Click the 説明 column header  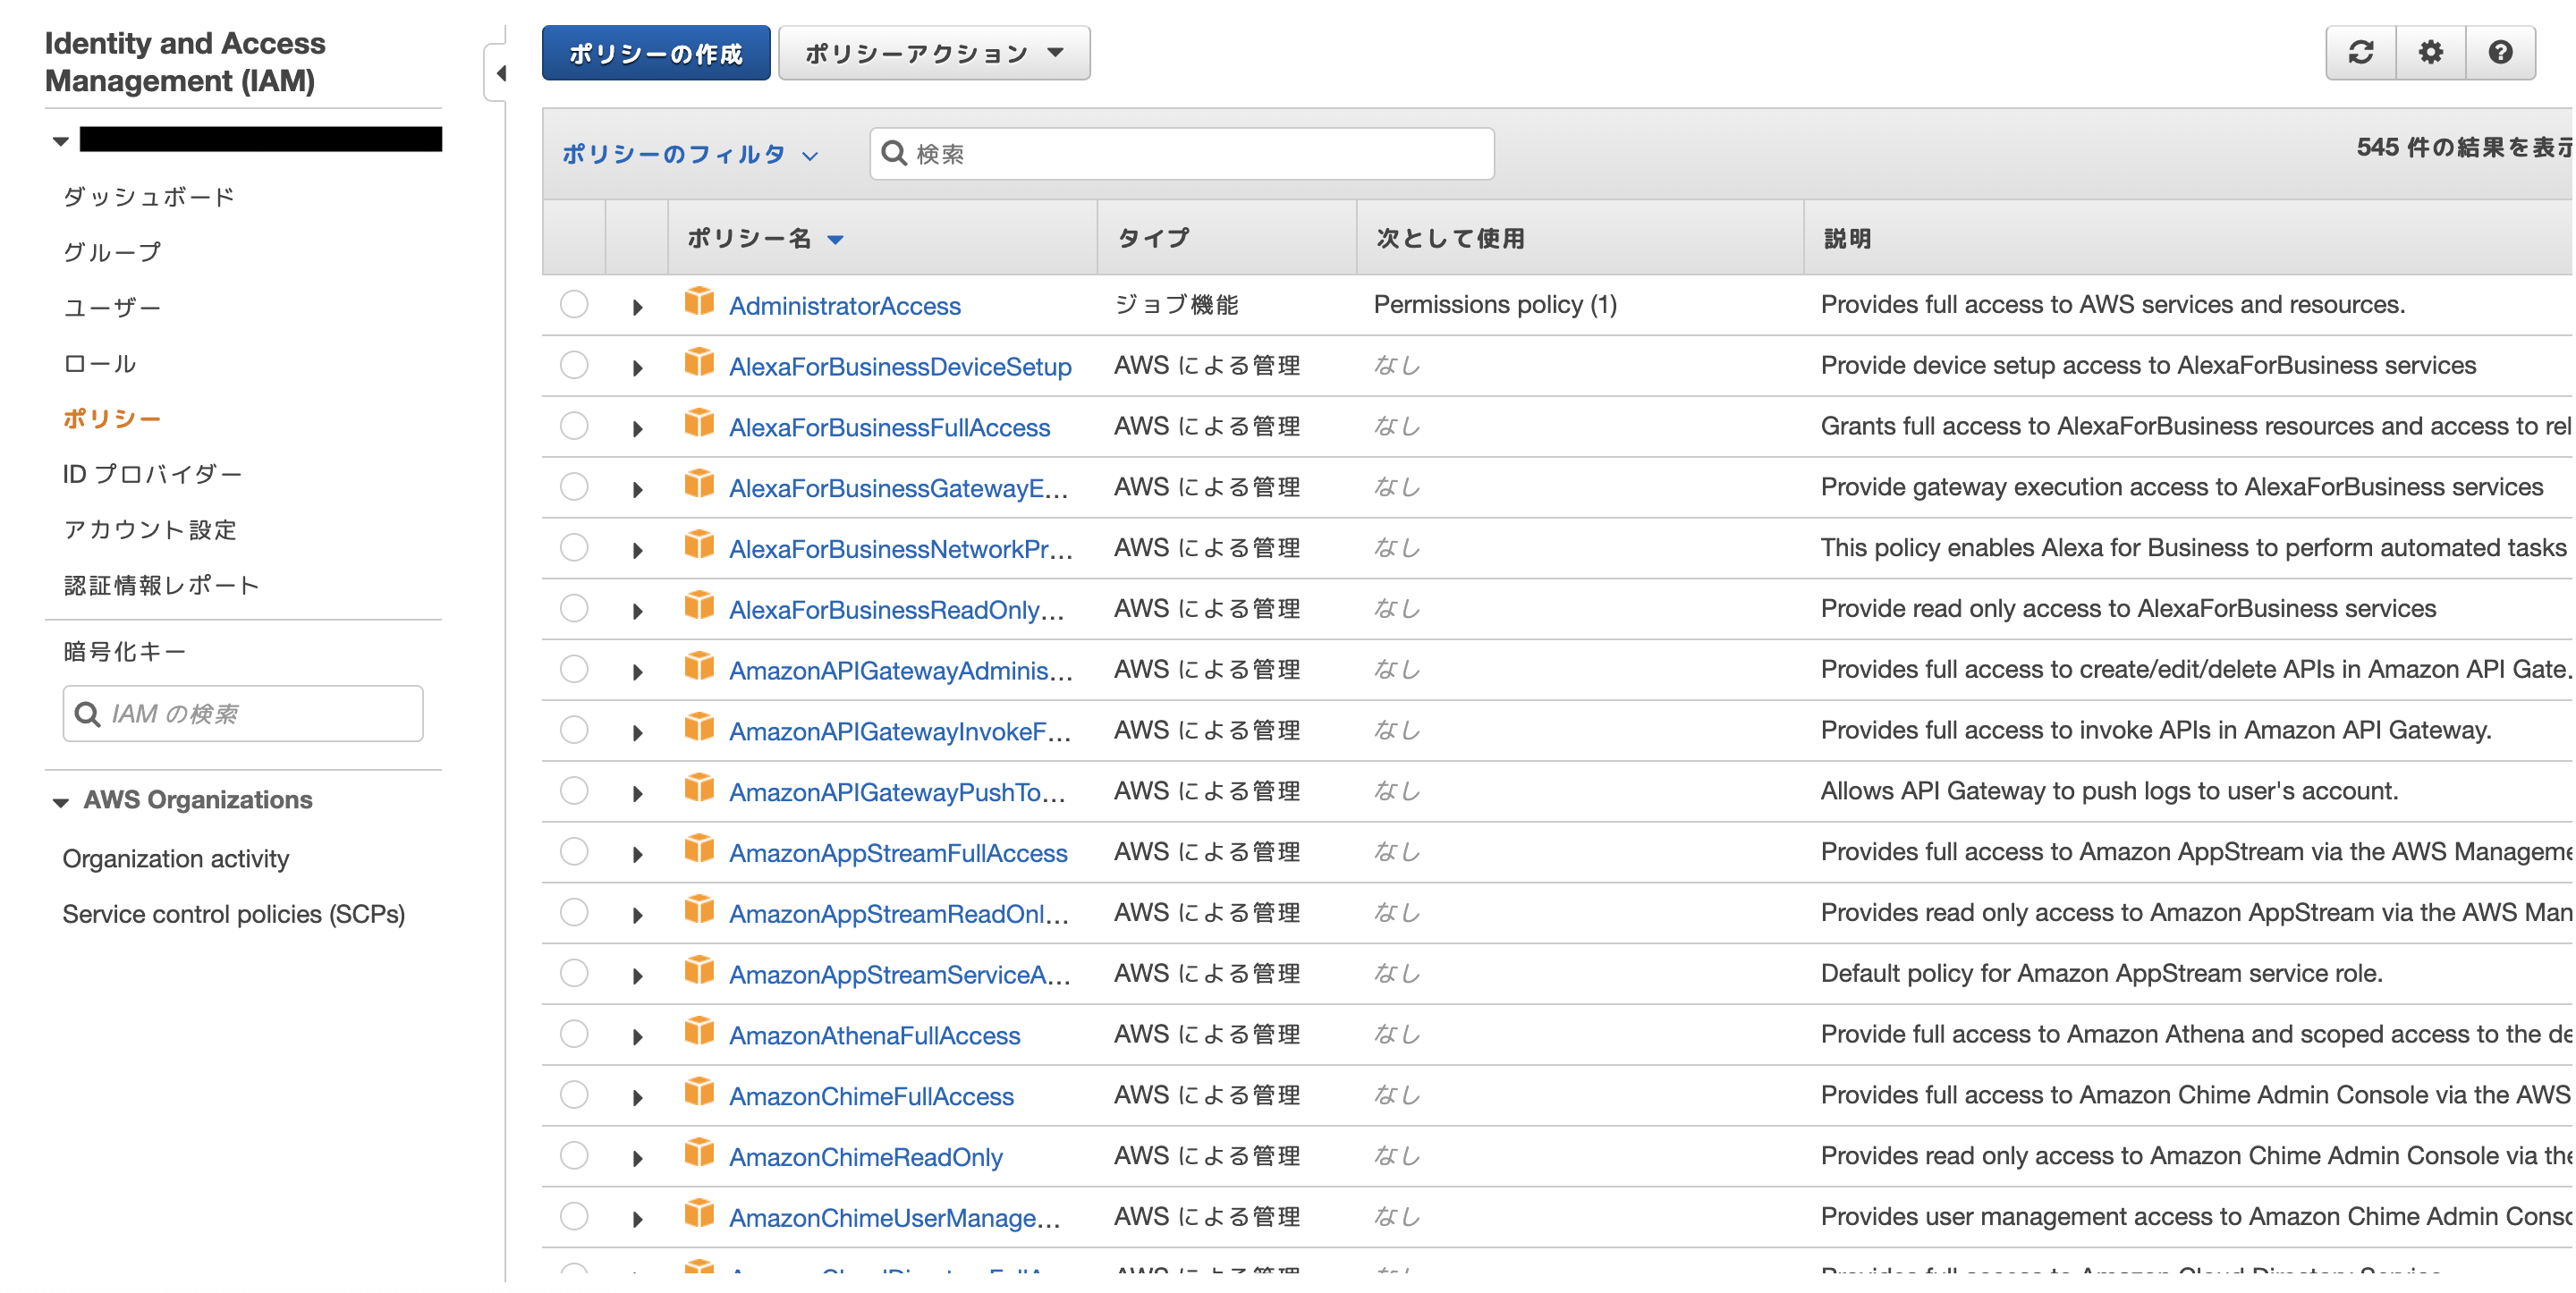tap(1847, 238)
